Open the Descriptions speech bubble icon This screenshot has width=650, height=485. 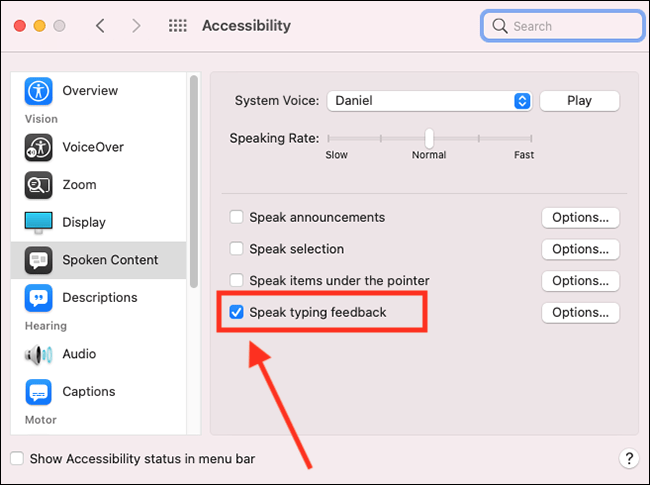(38, 298)
